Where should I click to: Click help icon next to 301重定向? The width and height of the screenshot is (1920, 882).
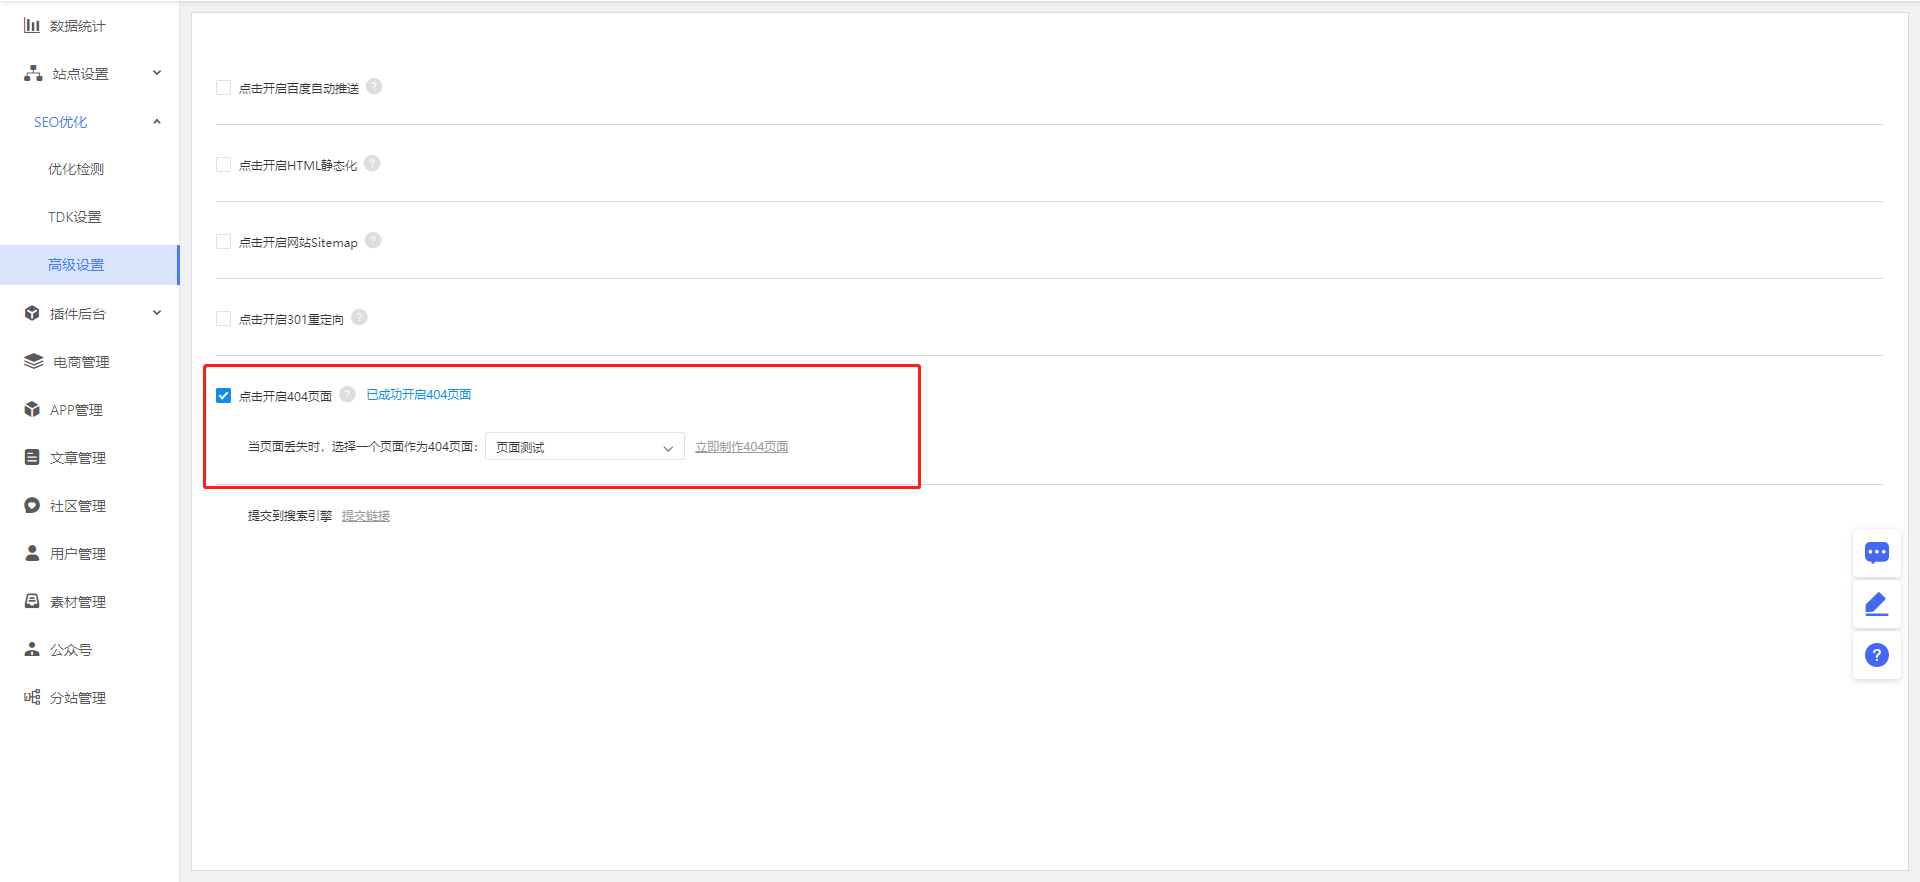click(x=359, y=318)
